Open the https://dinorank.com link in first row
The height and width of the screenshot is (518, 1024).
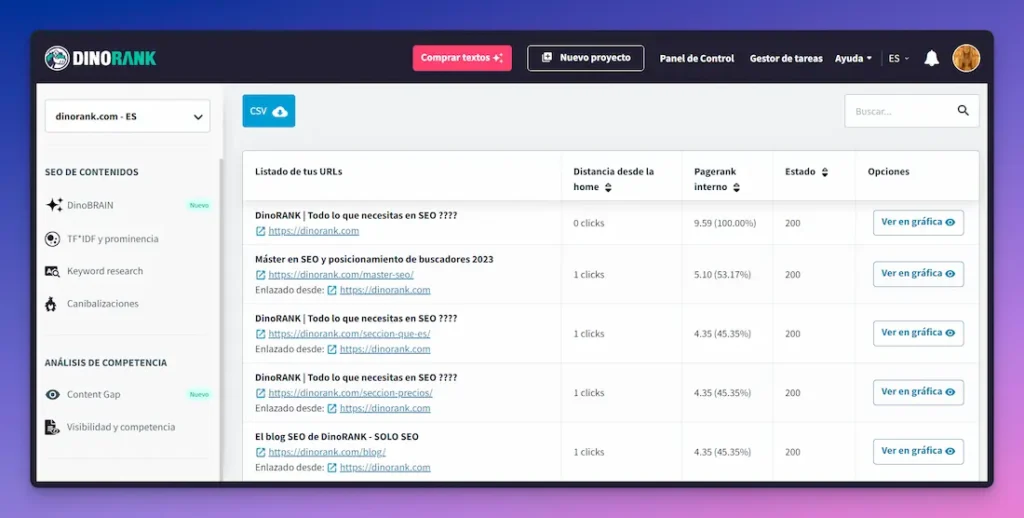click(x=313, y=231)
